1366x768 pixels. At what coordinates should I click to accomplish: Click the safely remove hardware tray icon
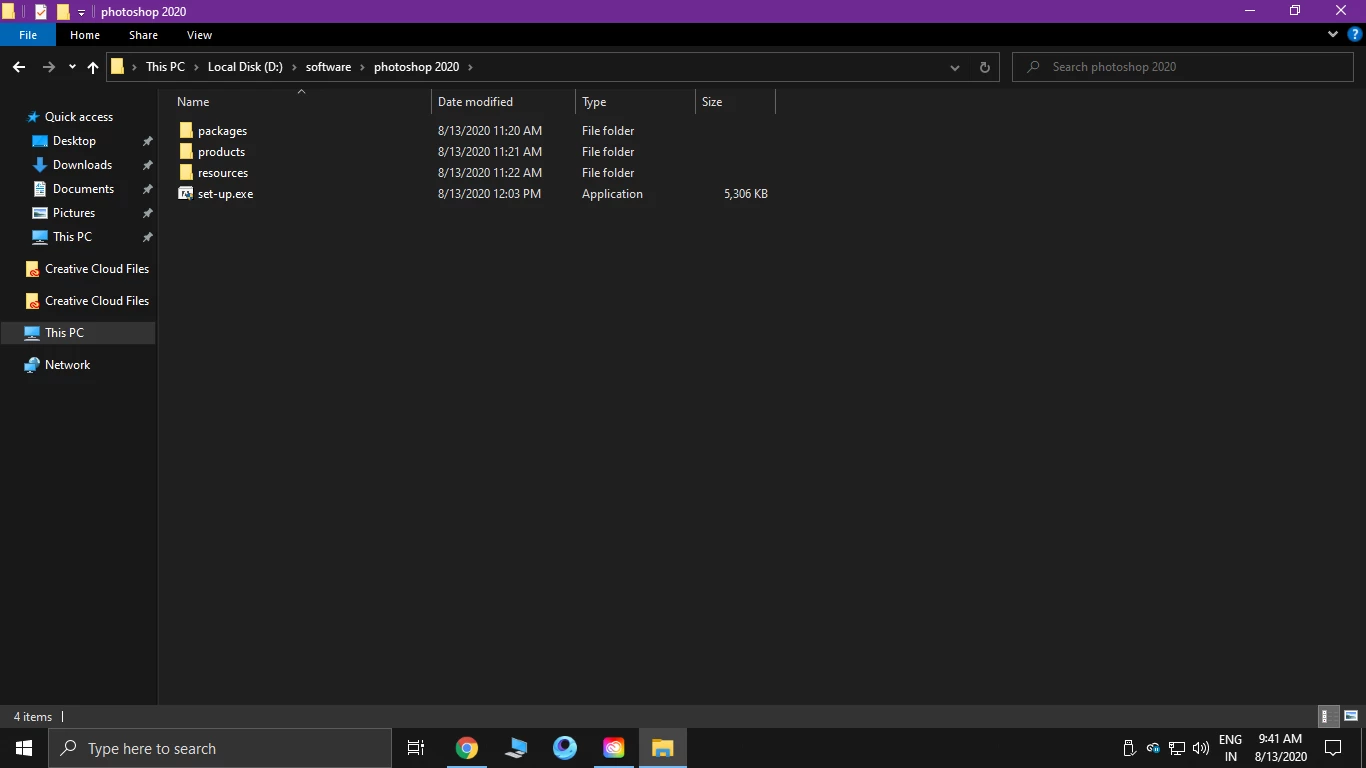point(1129,748)
